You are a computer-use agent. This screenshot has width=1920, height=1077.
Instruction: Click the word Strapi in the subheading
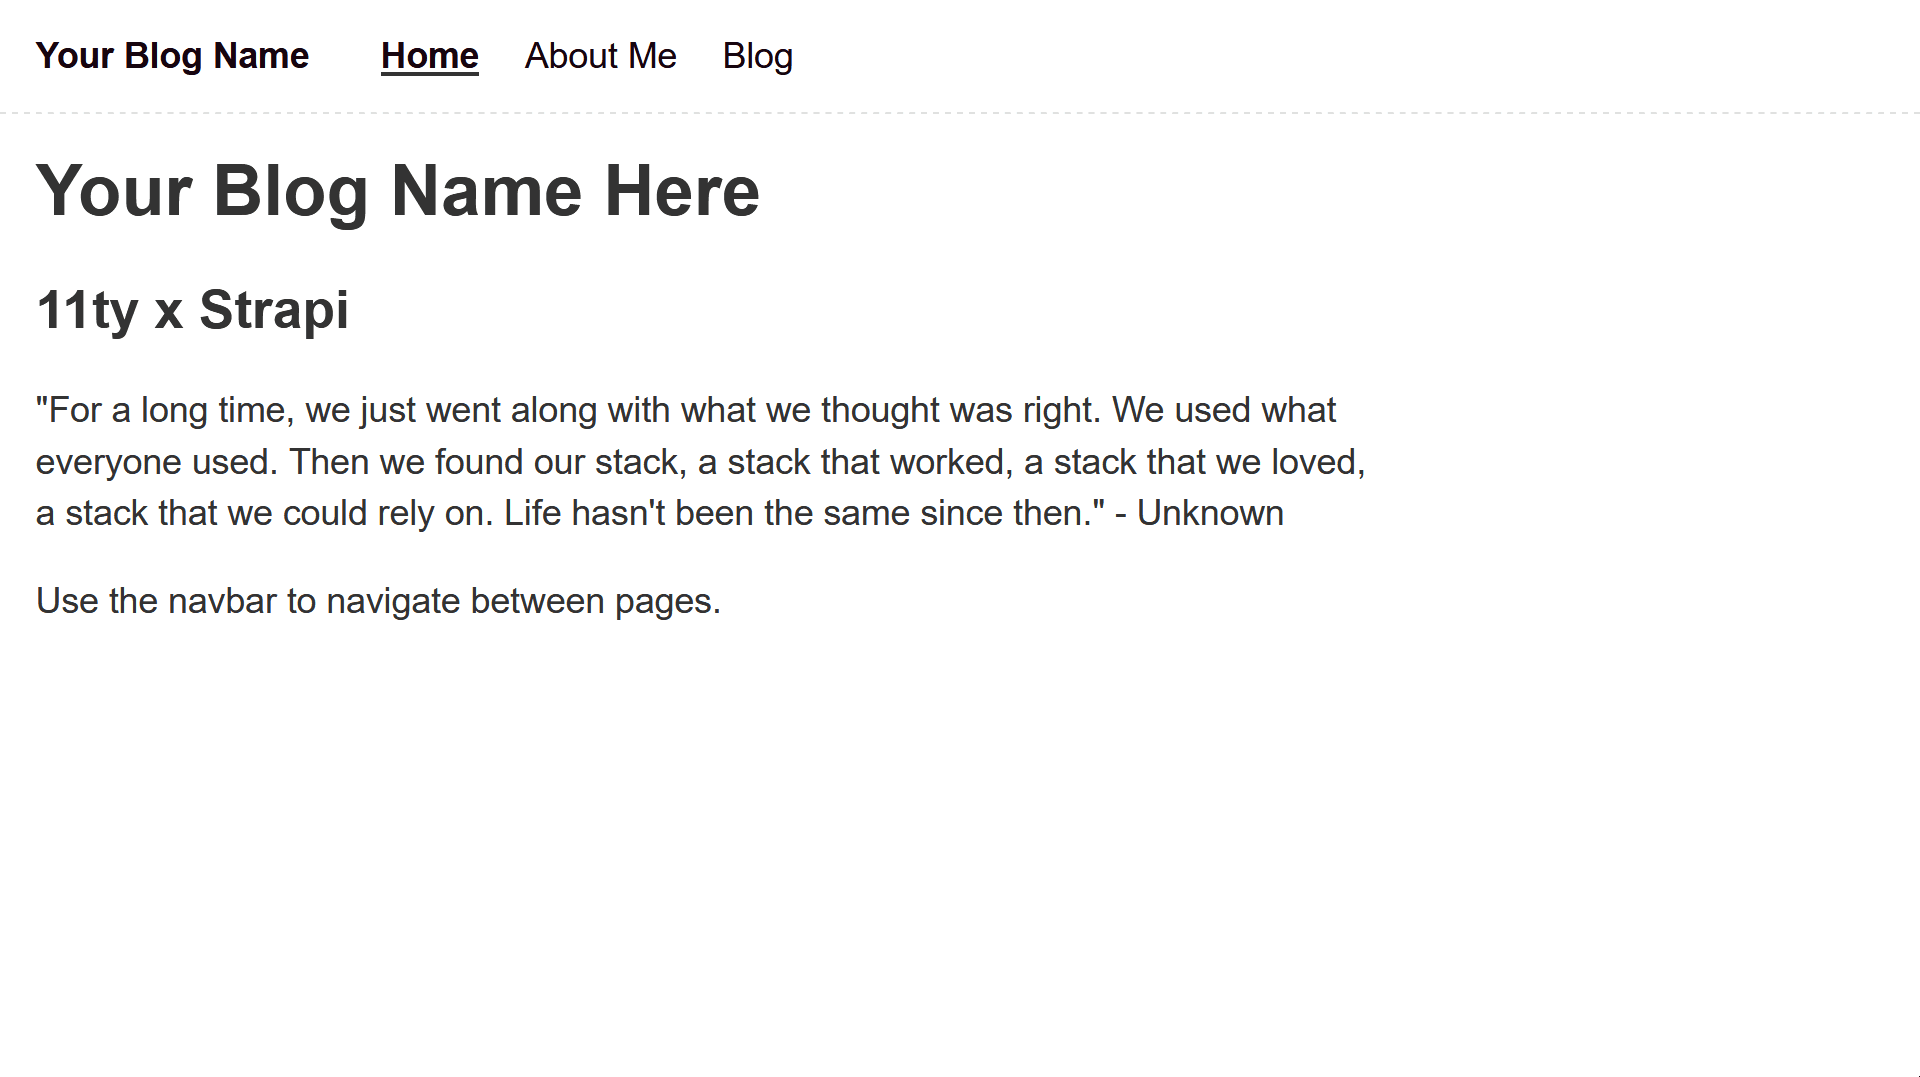coord(274,310)
